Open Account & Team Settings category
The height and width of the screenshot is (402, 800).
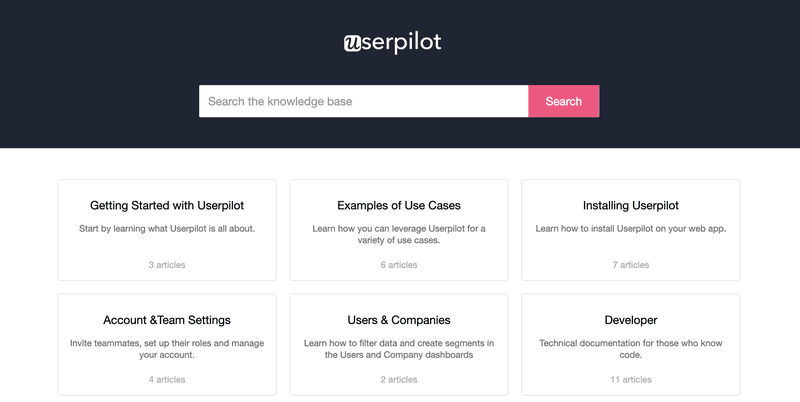[167, 320]
